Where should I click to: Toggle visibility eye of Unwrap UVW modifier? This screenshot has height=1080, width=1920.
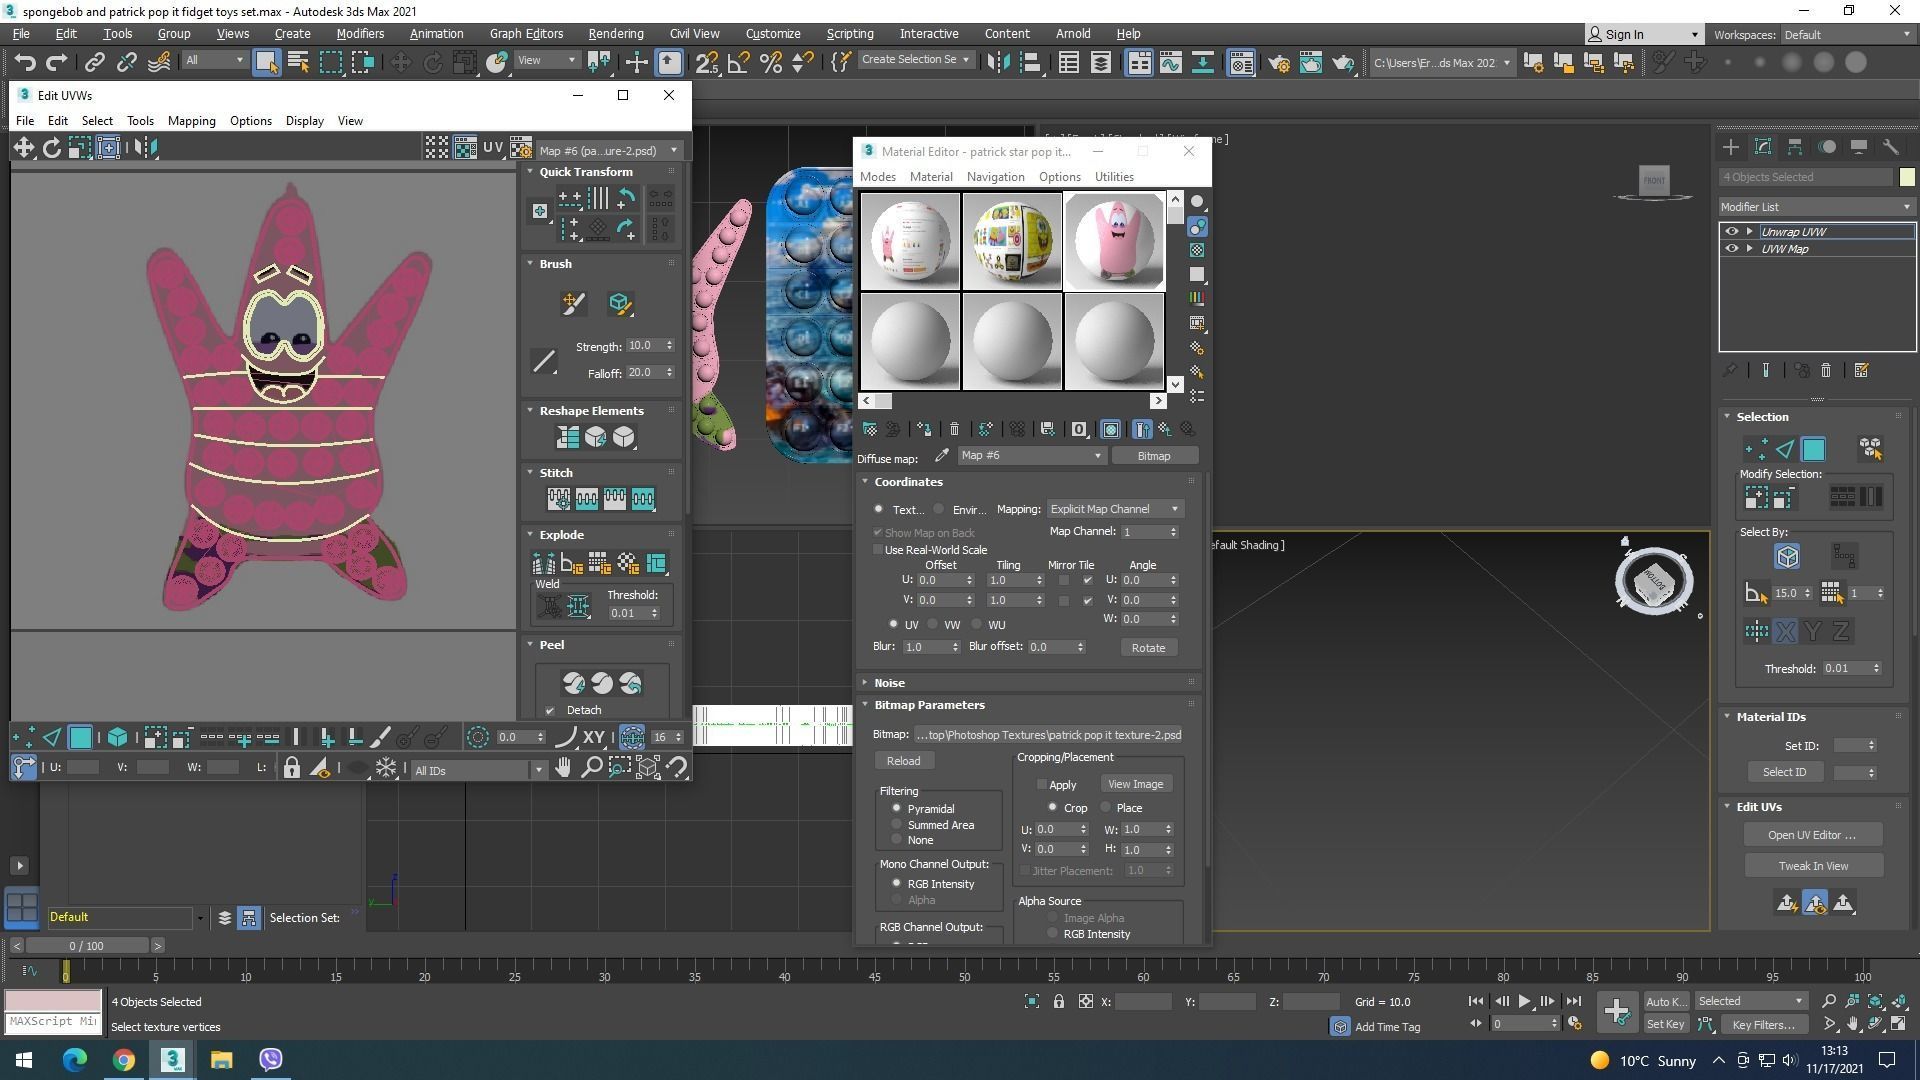1732,231
